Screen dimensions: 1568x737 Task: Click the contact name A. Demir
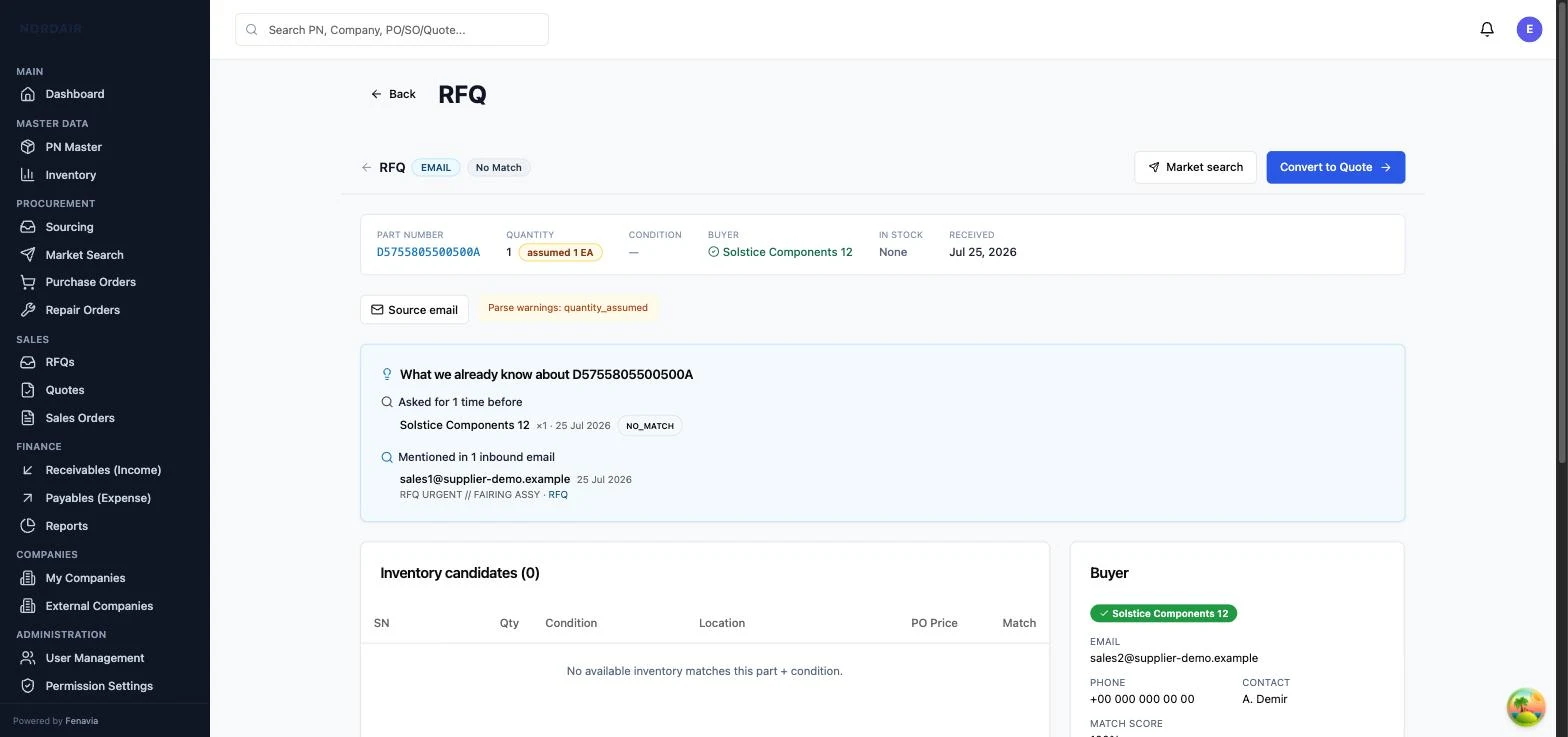pyautogui.click(x=1265, y=699)
